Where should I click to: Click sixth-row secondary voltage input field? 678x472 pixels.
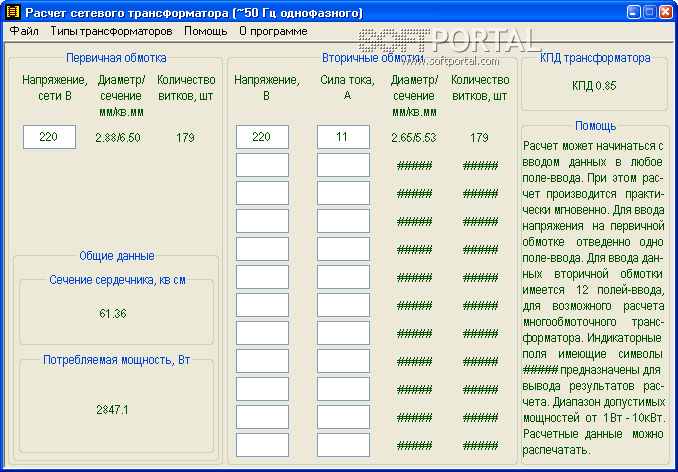[262, 277]
